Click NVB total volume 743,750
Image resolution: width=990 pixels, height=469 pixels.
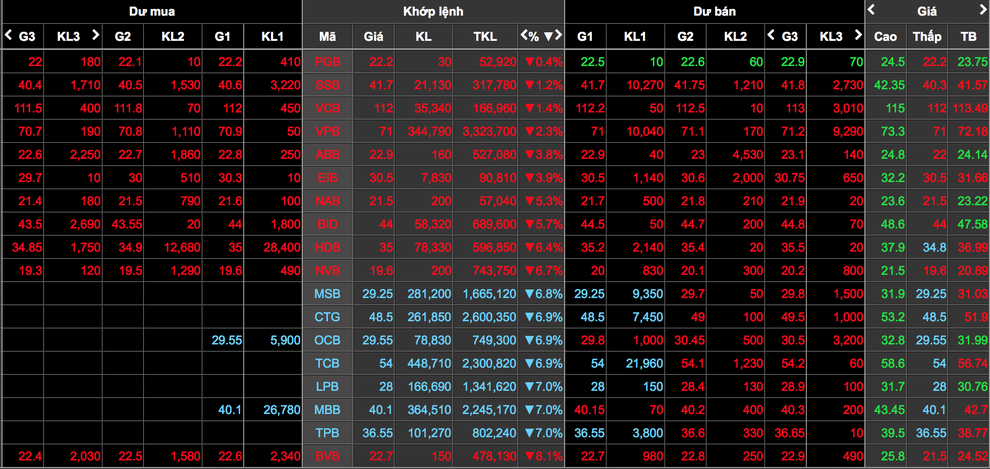(x=492, y=271)
